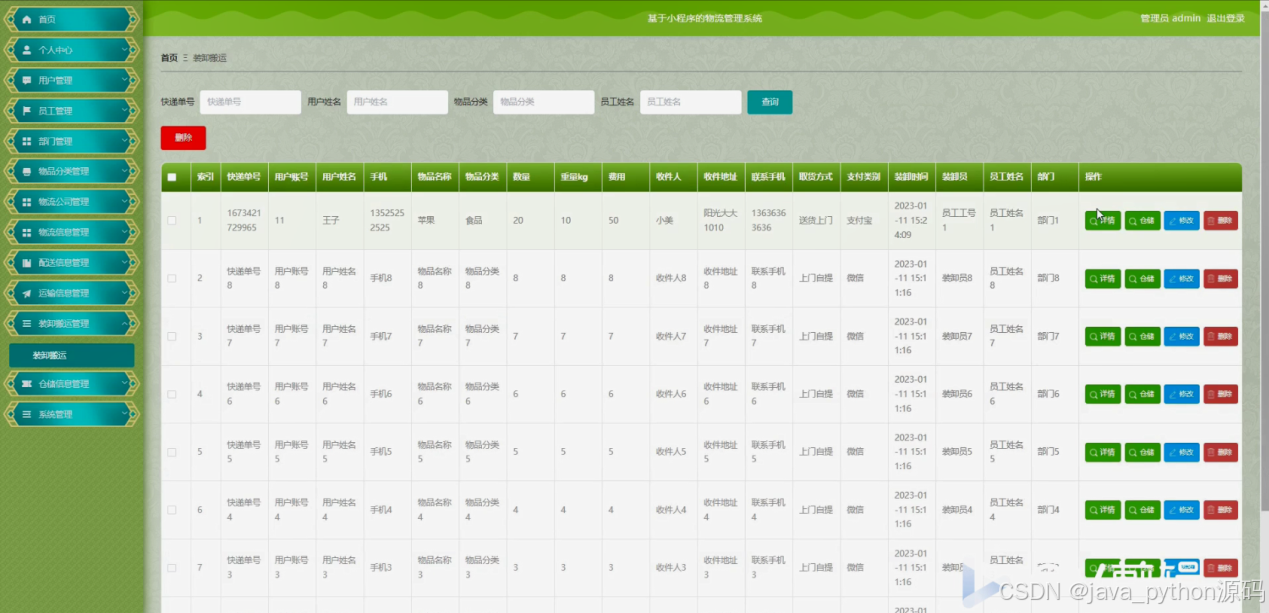Select the 装卸搬运 submenu item

coord(71,355)
